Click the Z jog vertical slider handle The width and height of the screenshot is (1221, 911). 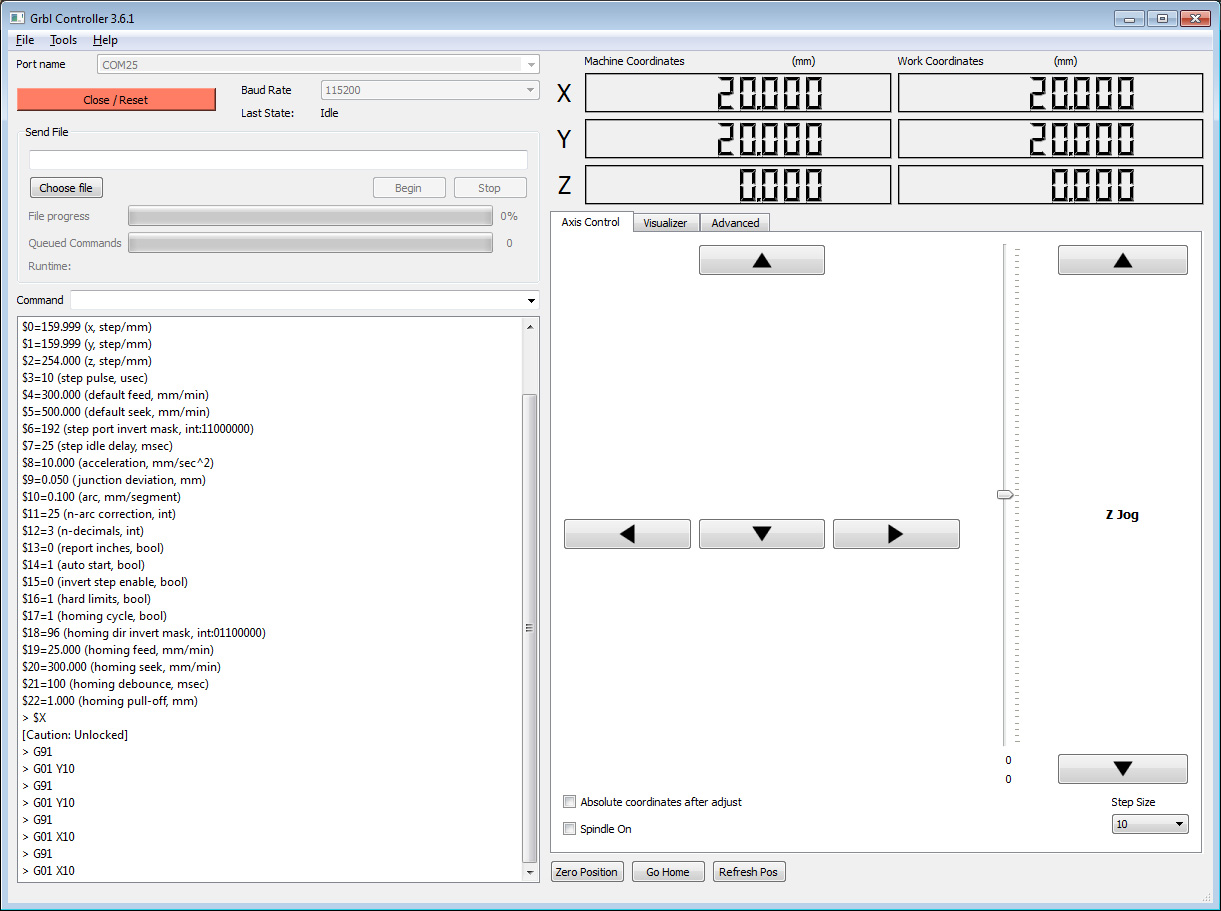click(x=1005, y=494)
